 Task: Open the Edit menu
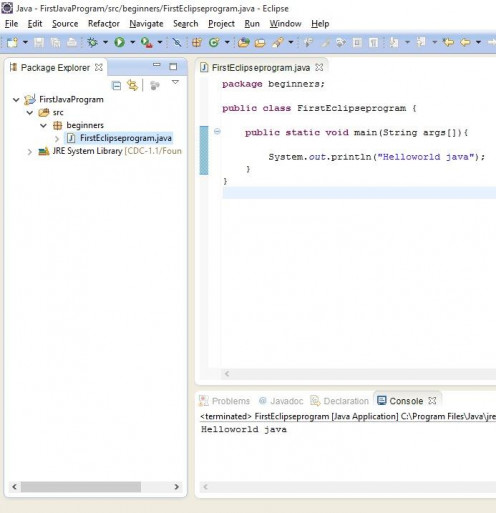coord(35,24)
